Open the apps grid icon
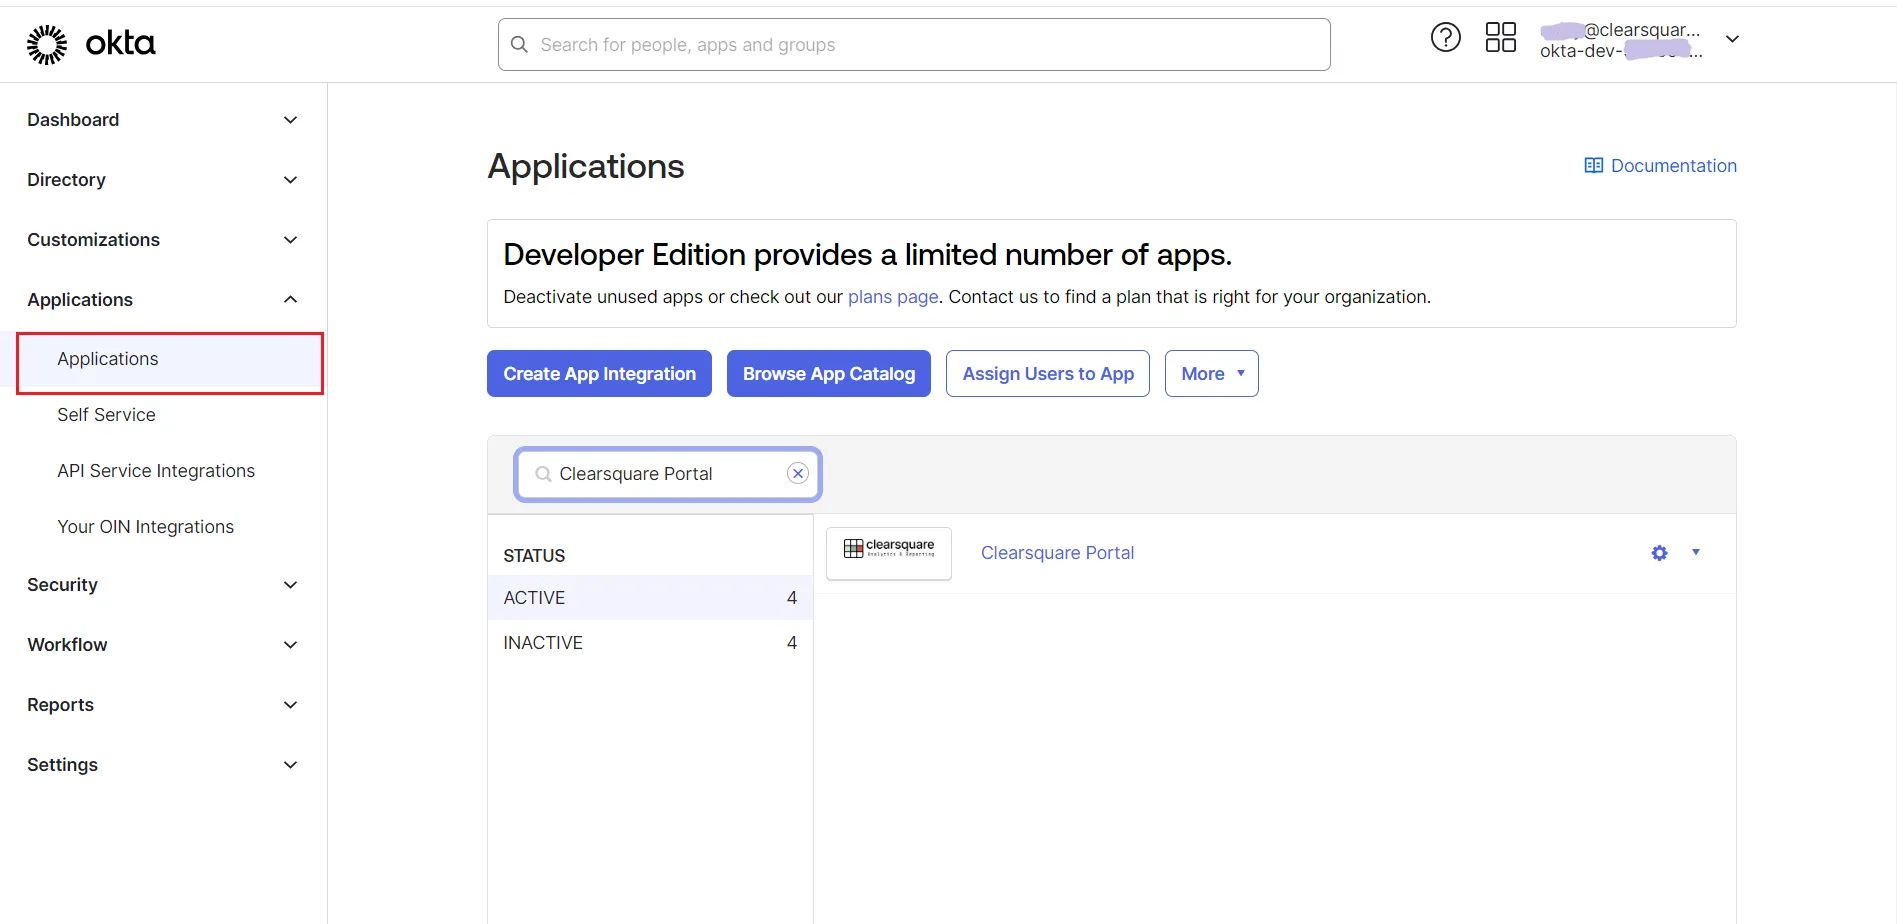Image resolution: width=1897 pixels, height=924 pixels. pyautogui.click(x=1500, y=38)
